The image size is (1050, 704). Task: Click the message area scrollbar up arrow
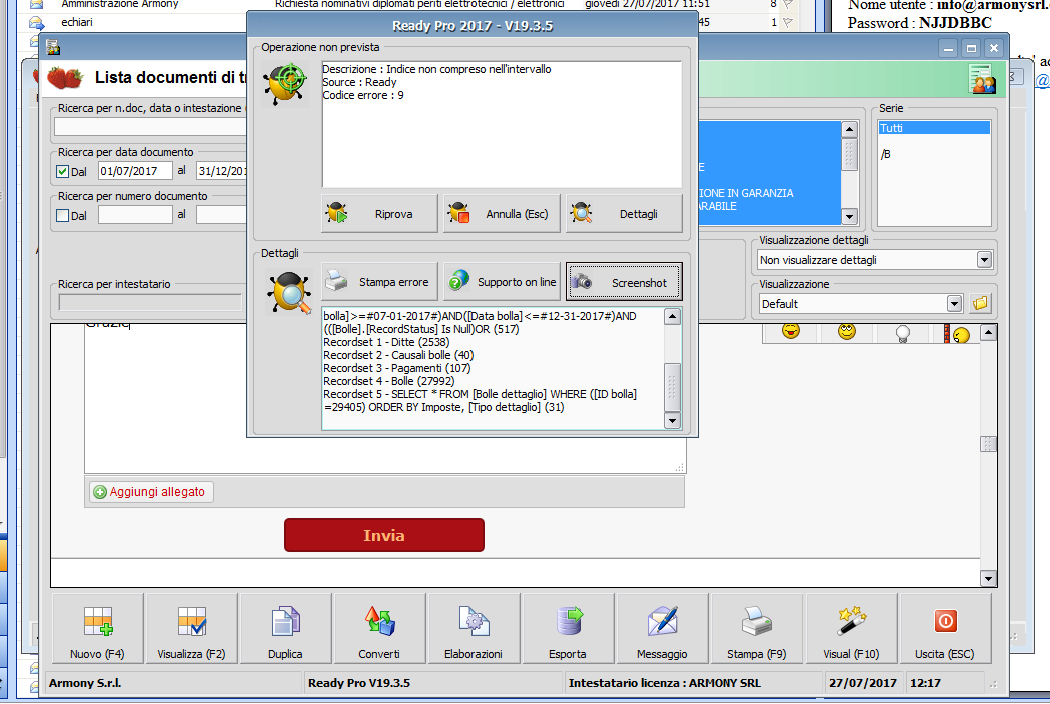[988, 333]
